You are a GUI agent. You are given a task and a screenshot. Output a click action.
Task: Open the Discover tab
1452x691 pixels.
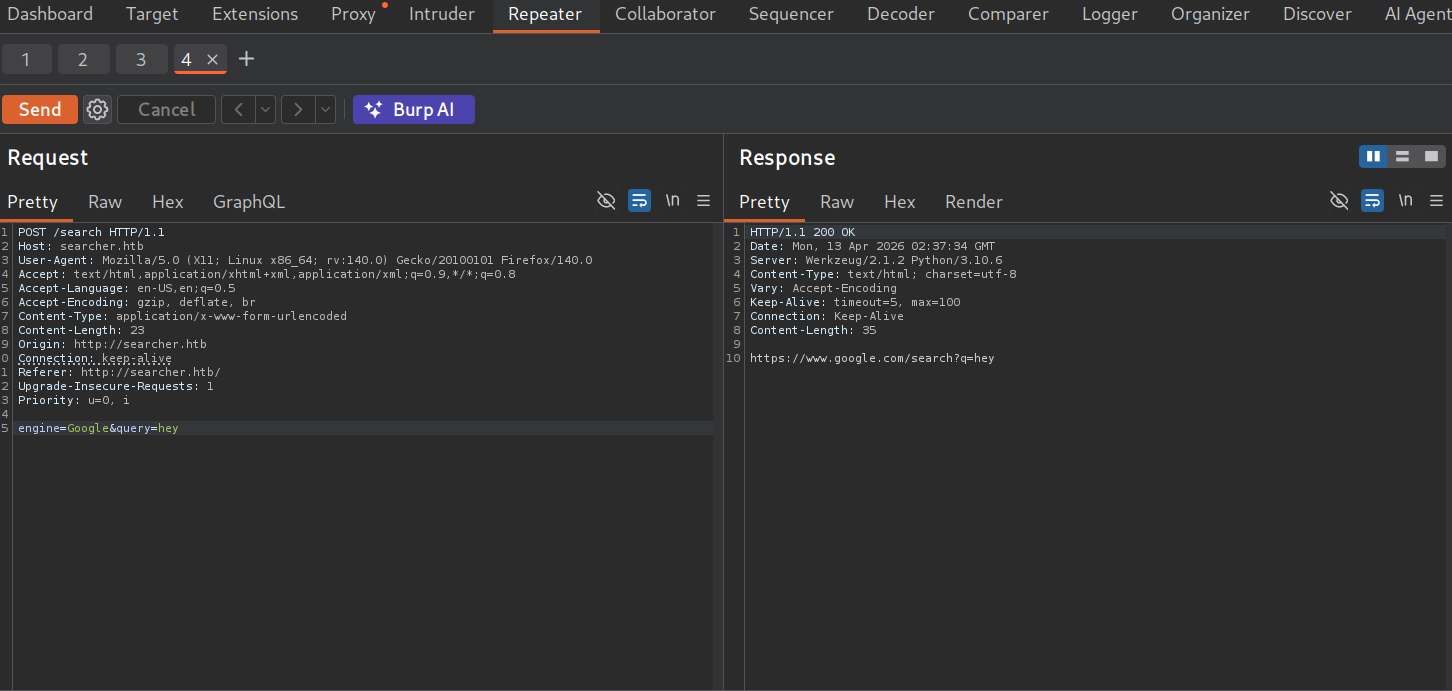[x=1317, y=14]
